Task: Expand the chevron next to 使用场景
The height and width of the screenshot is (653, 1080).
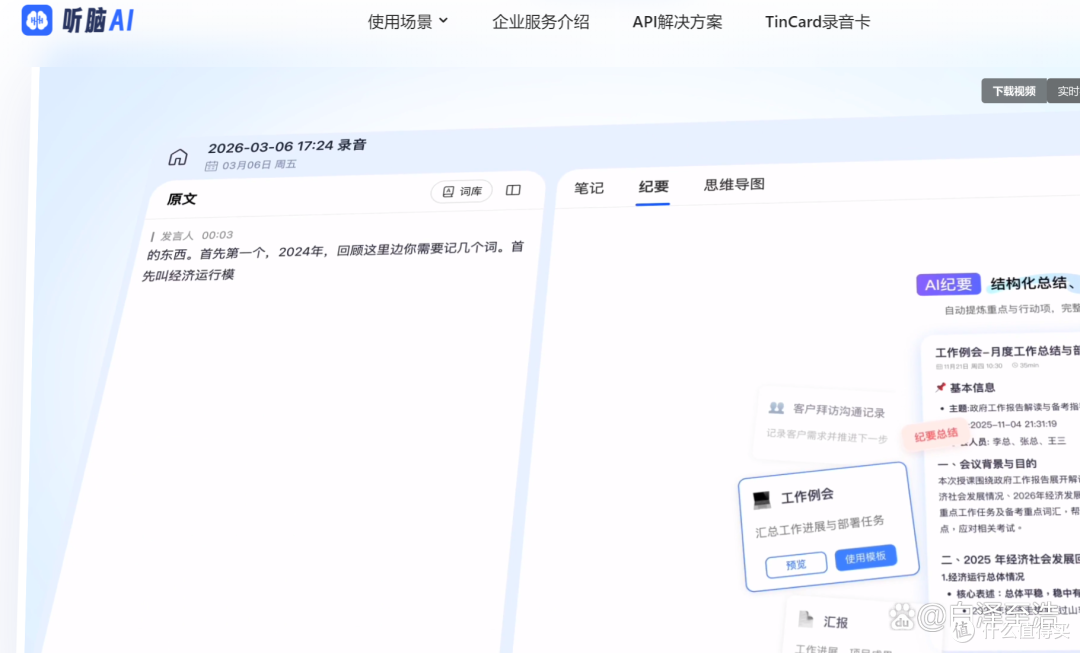Action: pyautogui.click(x=444, y=21)
